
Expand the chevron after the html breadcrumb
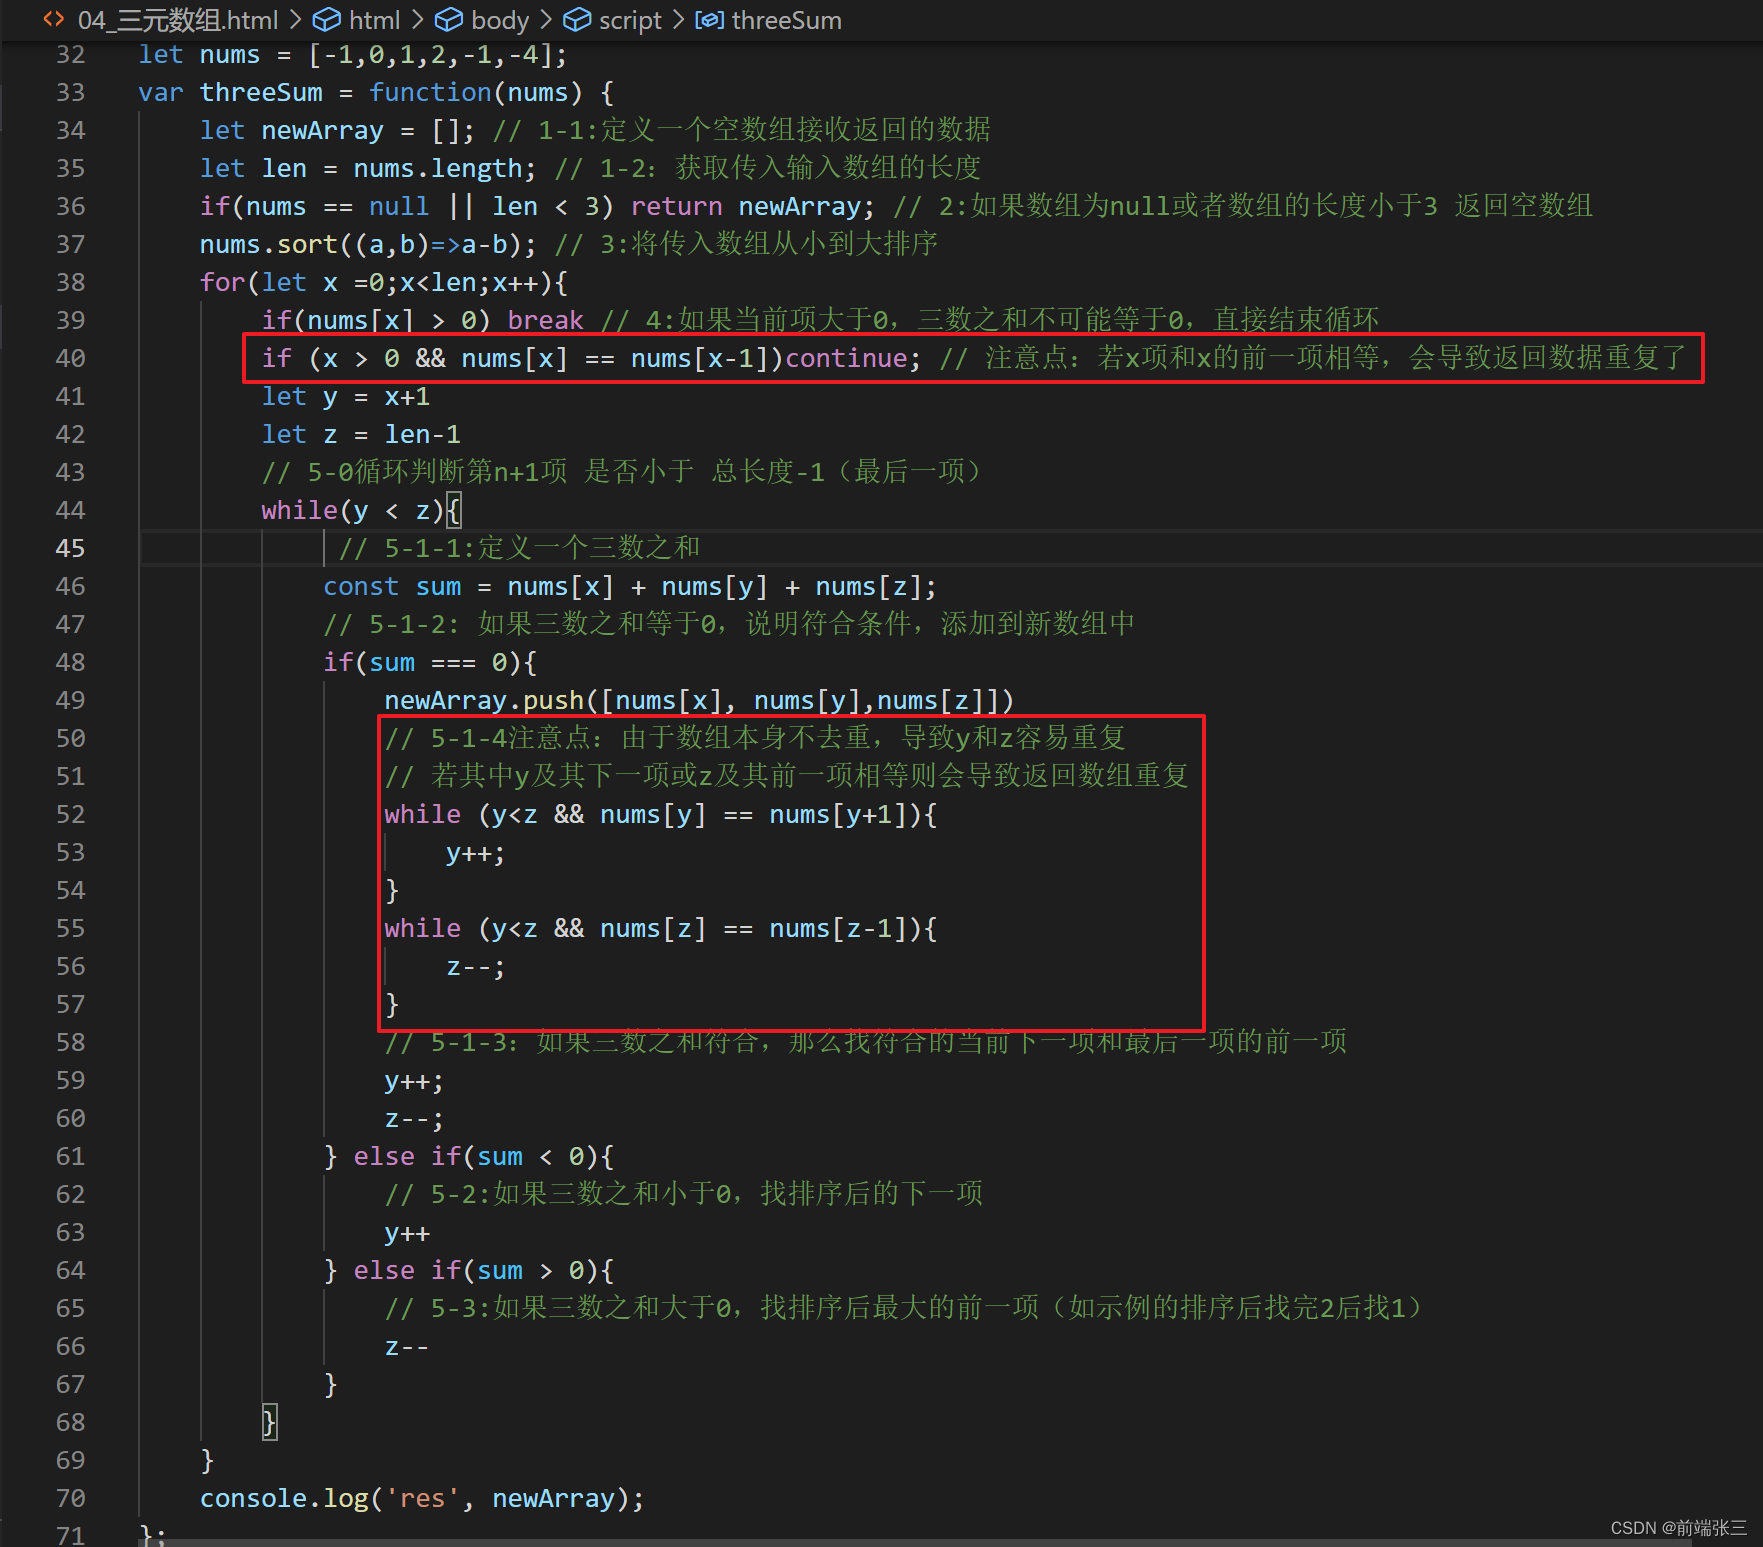click(x=417, y=20)
